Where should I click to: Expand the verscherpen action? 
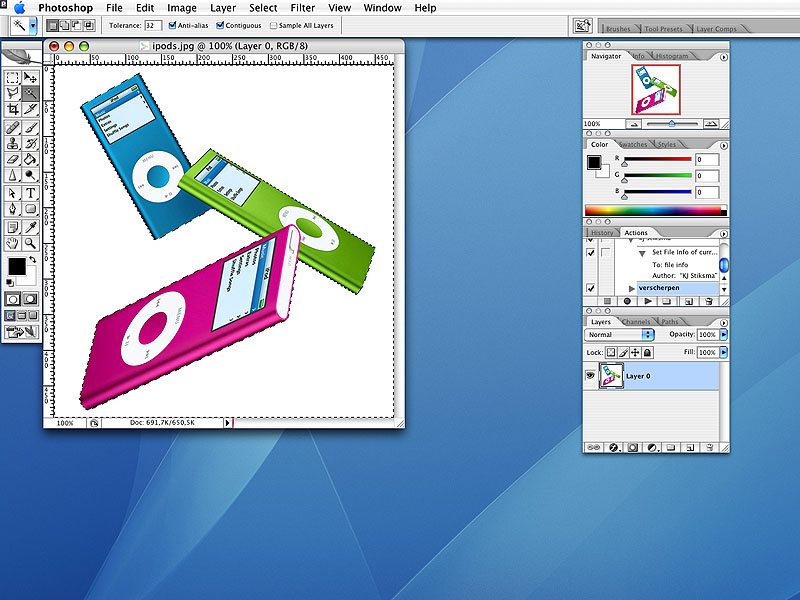[x=631, y=287]
